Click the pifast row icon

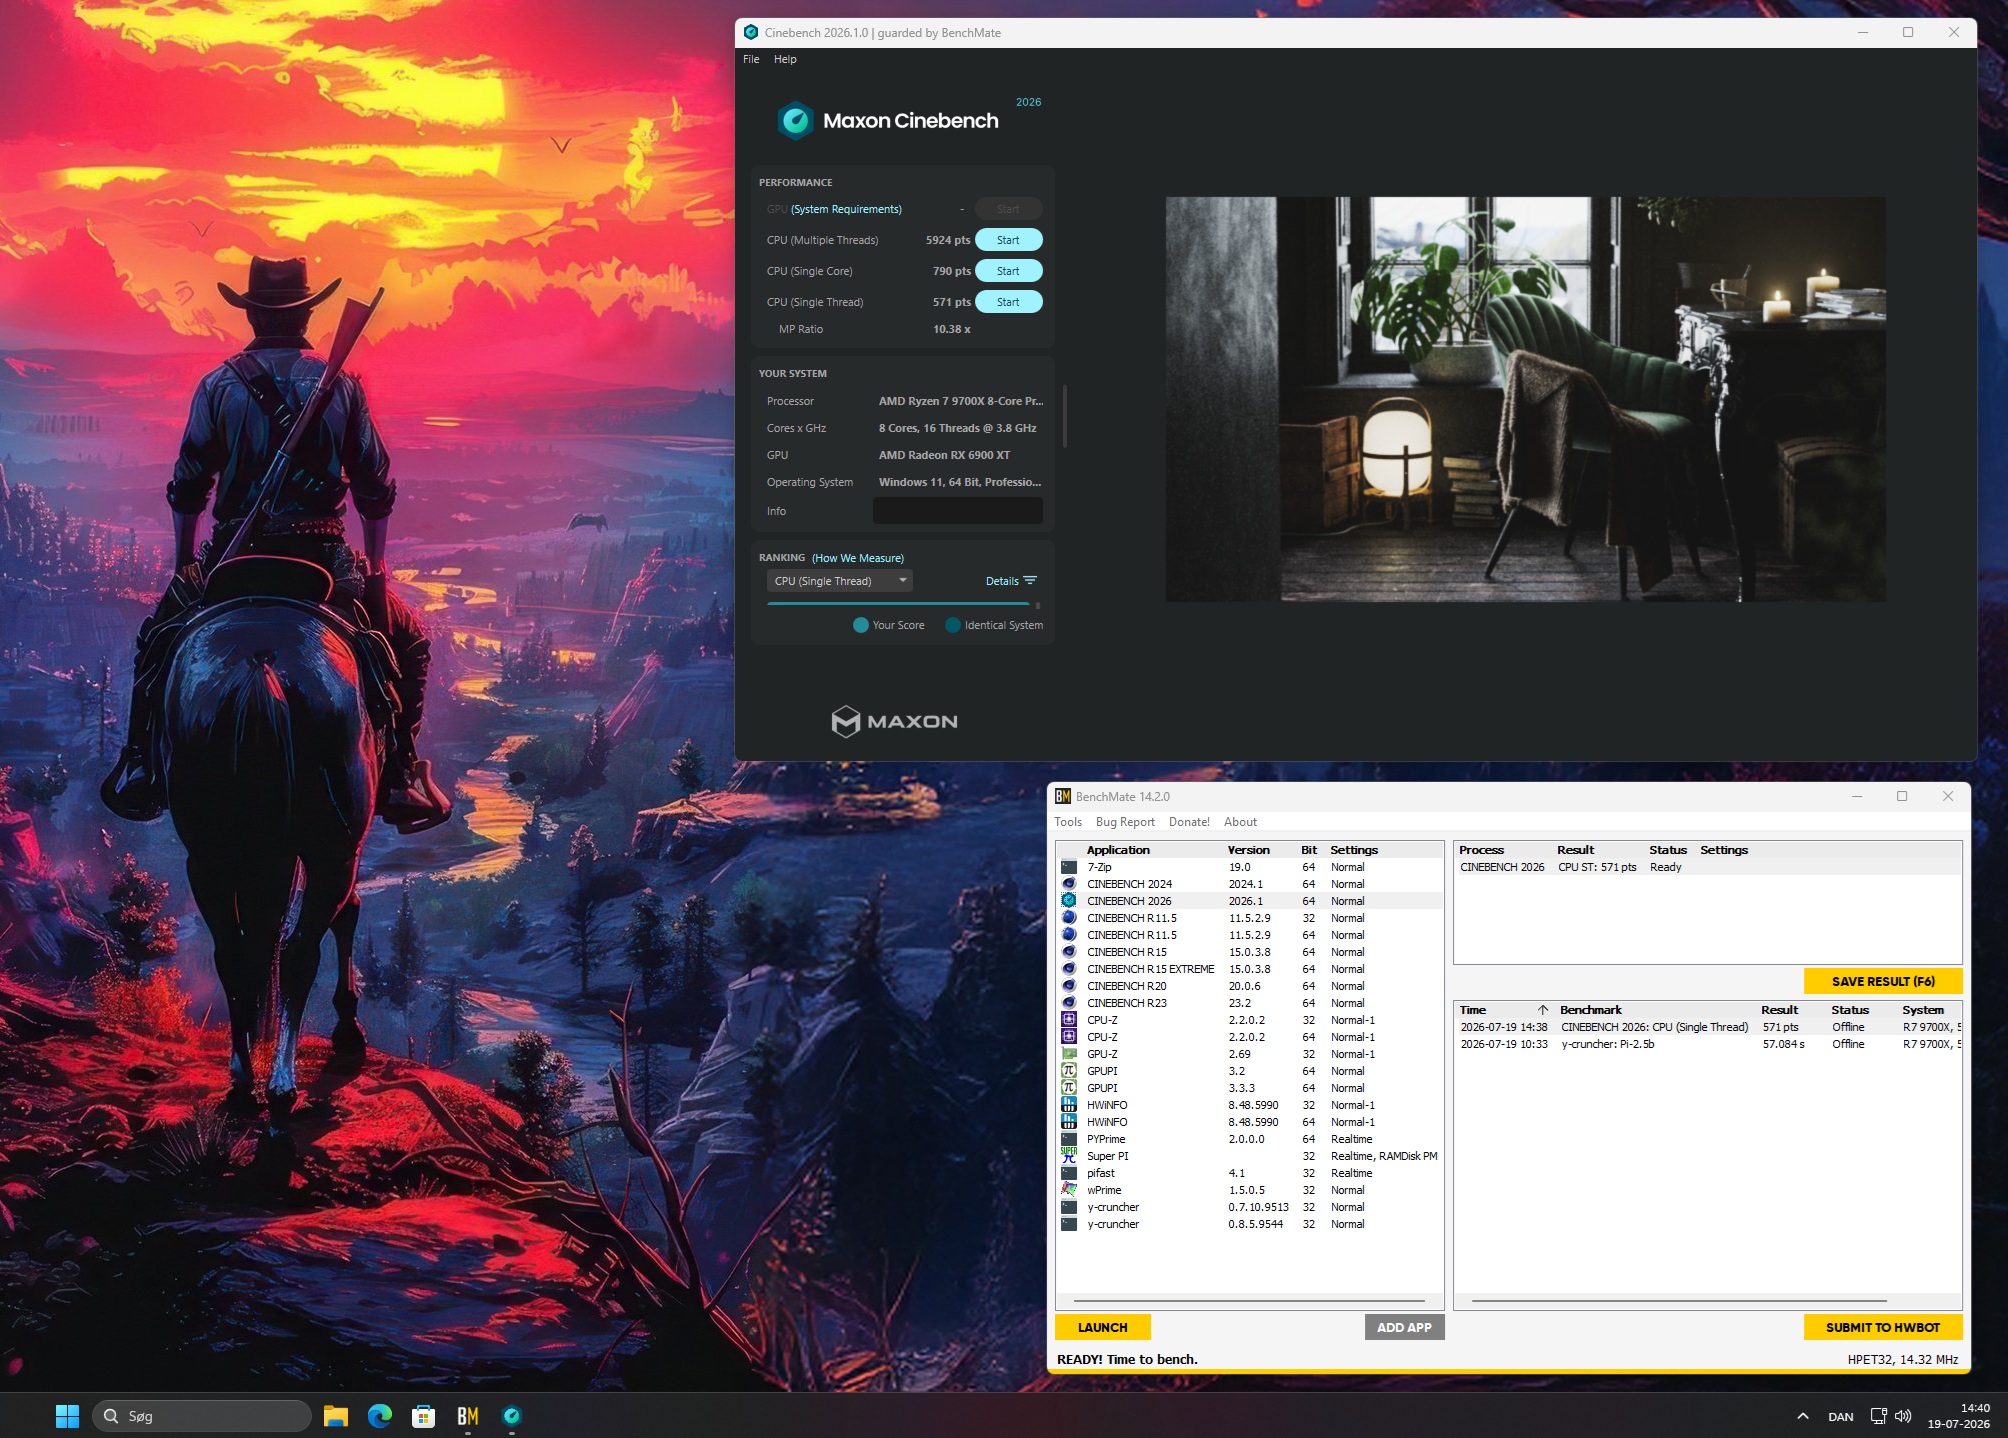[1069, 1173]
